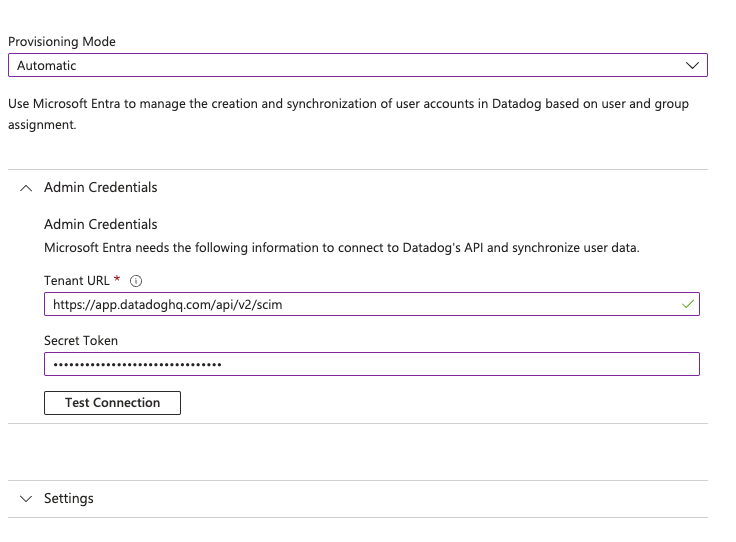
Task: Click the 'Use Microsoft Entra to manage' description
Action: click(x=348, y=114)
